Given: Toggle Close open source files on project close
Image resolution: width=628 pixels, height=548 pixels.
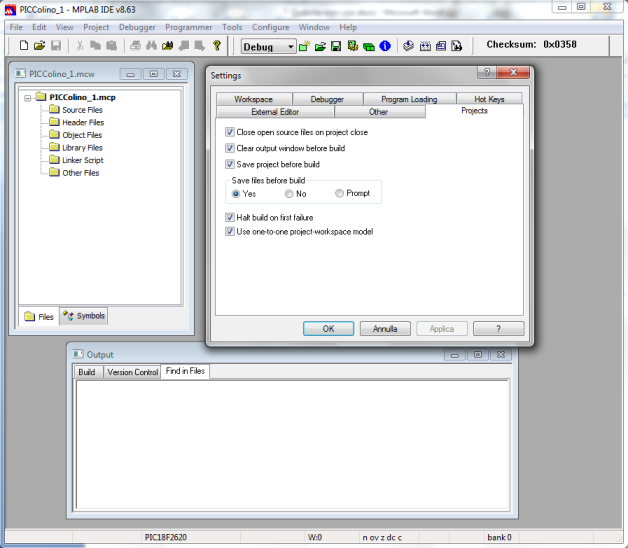Looking at the screenshot, I should tap(229, 132).
